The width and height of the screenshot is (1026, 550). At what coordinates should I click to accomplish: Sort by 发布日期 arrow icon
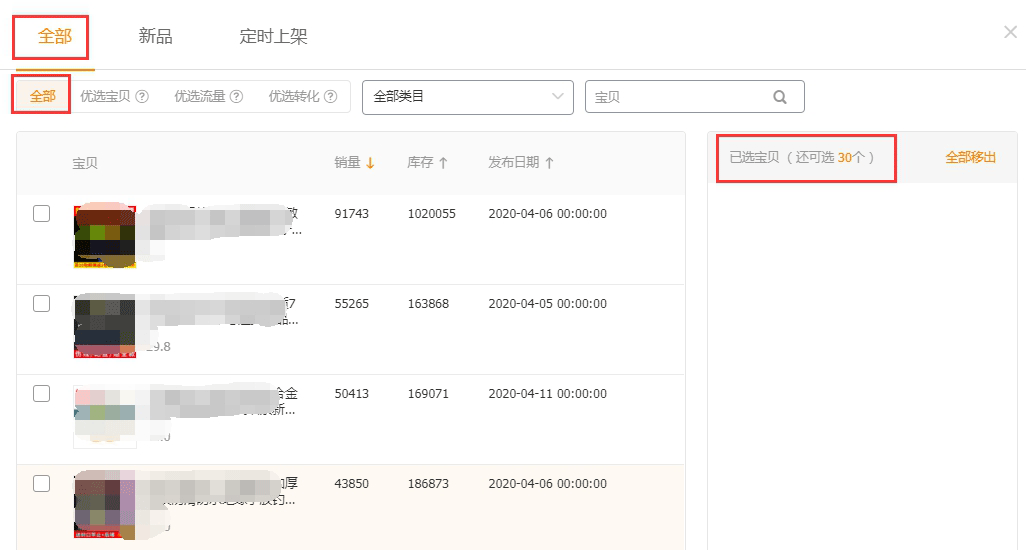(x=549, y=163)
